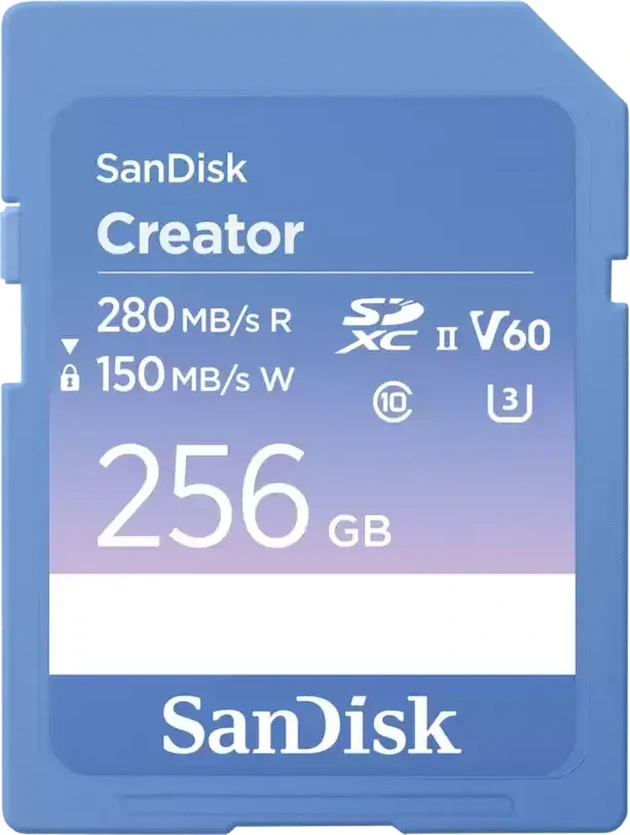Click the Creator product name
This screenshot has width=630, height=835.
pyautogui.click(x=200, y=233)
